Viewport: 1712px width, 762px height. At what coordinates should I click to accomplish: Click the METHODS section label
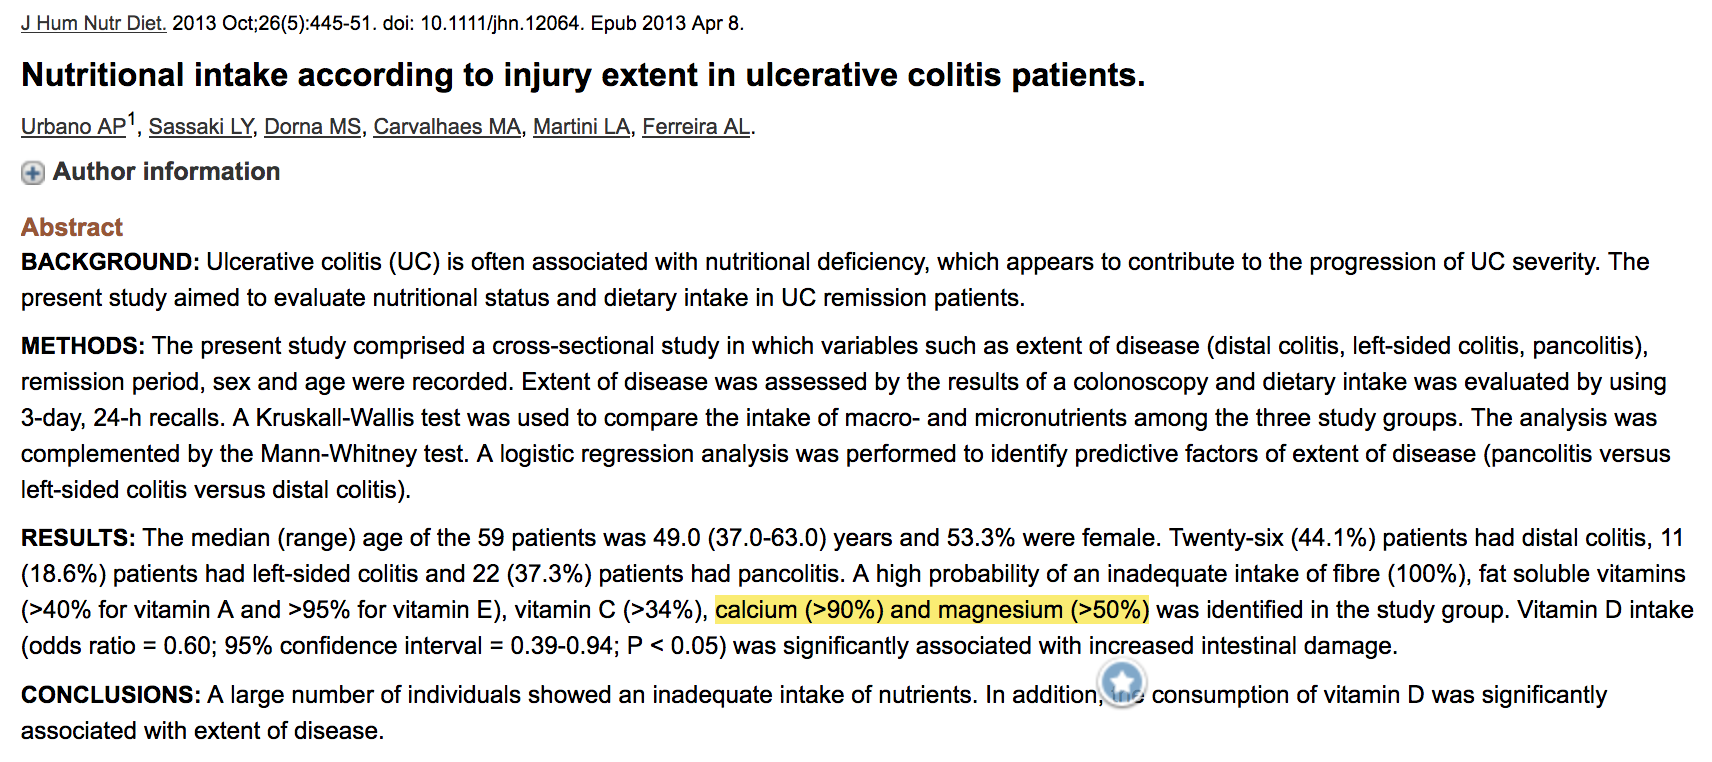[x=83, y=346]
